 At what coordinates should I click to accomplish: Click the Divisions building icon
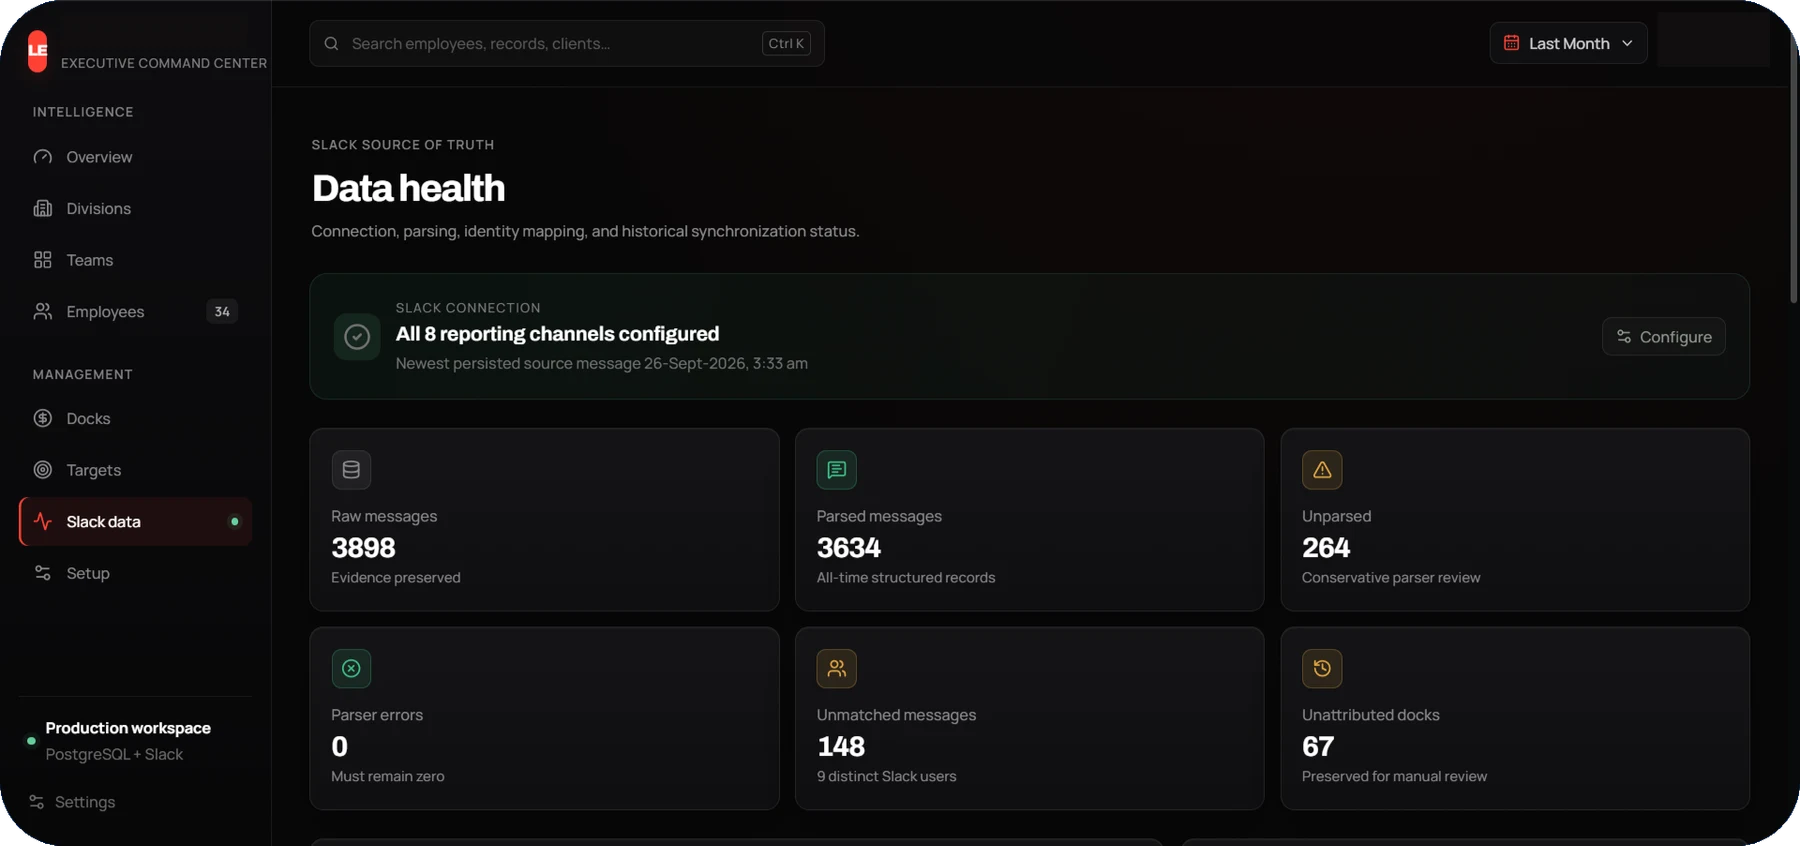point(42,208)
